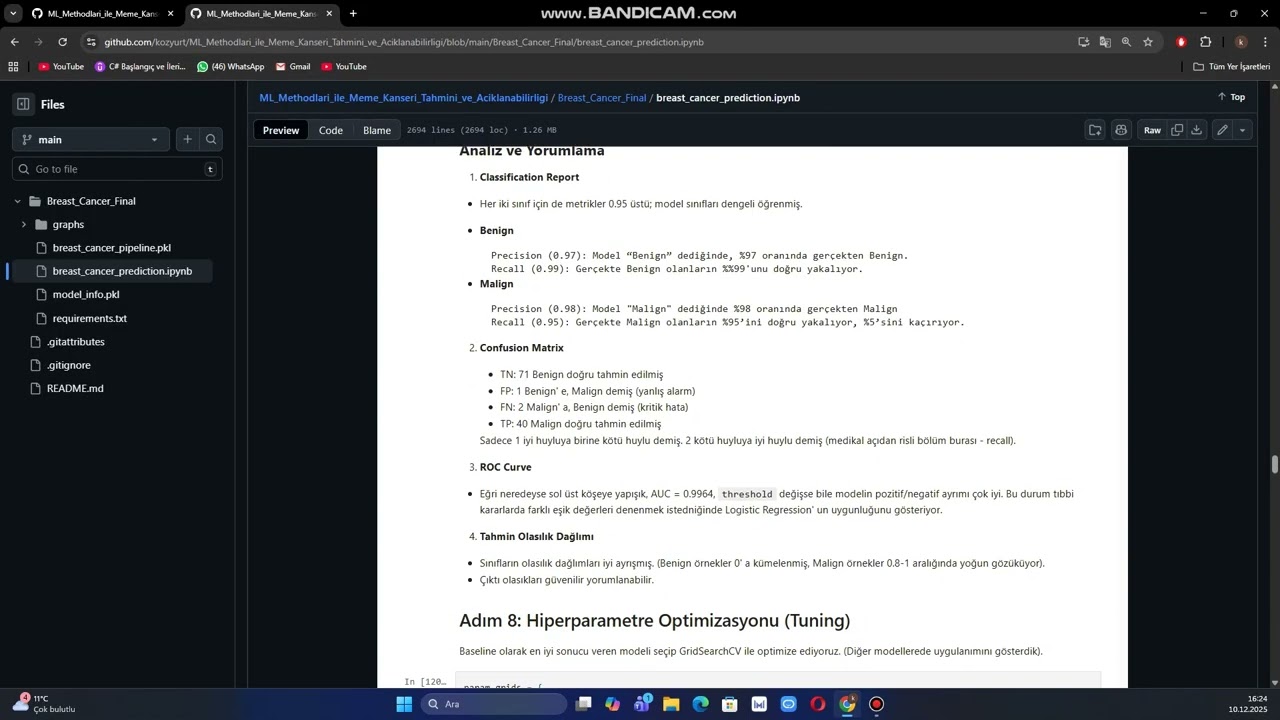Open the main branch dropdown
Screen dimensions: 1280x720
(x=91, y=140)
